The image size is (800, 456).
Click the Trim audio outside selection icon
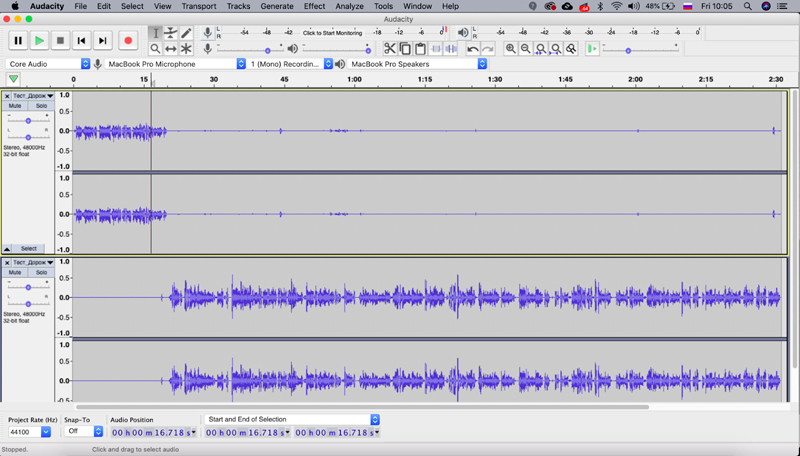pyautogui.click(x=436, y=48)
